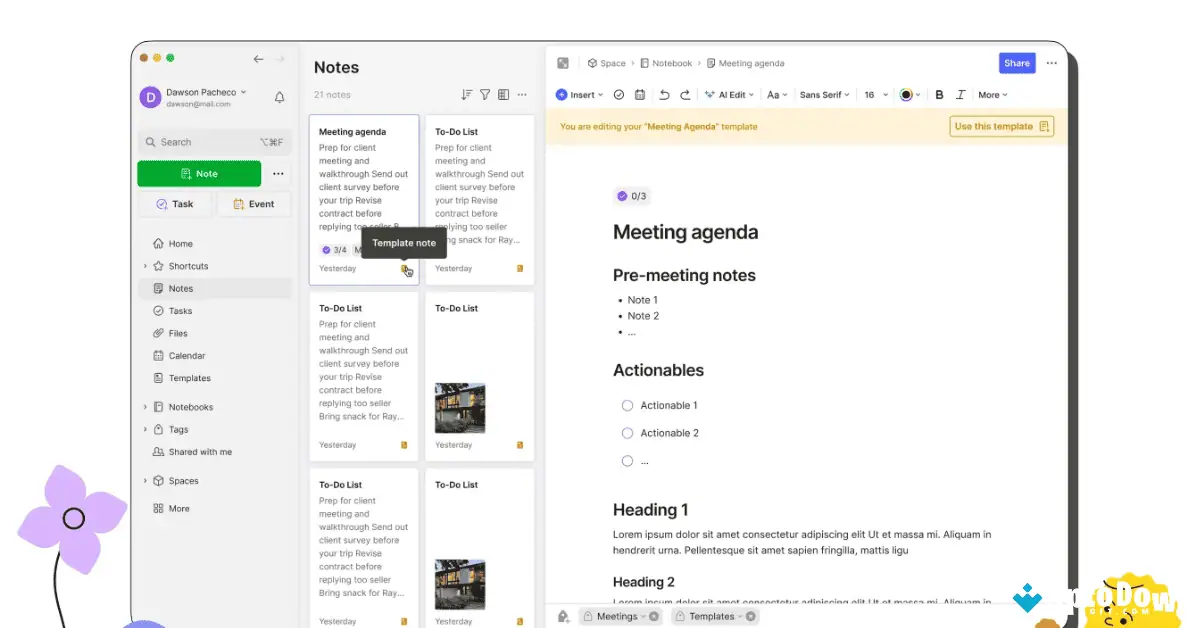
Task: Click the undo icon in the editor toolbar
Action: 663,94
